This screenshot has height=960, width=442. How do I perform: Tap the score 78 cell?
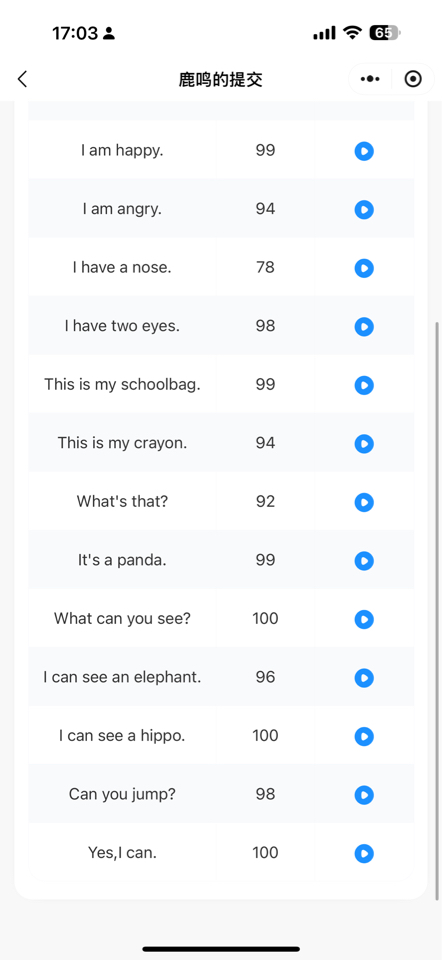click(x=265, y=268)
